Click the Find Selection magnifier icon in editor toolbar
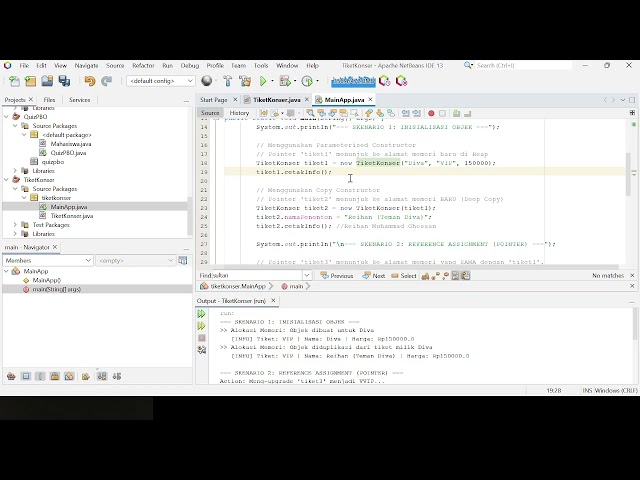 click(310, 113)
